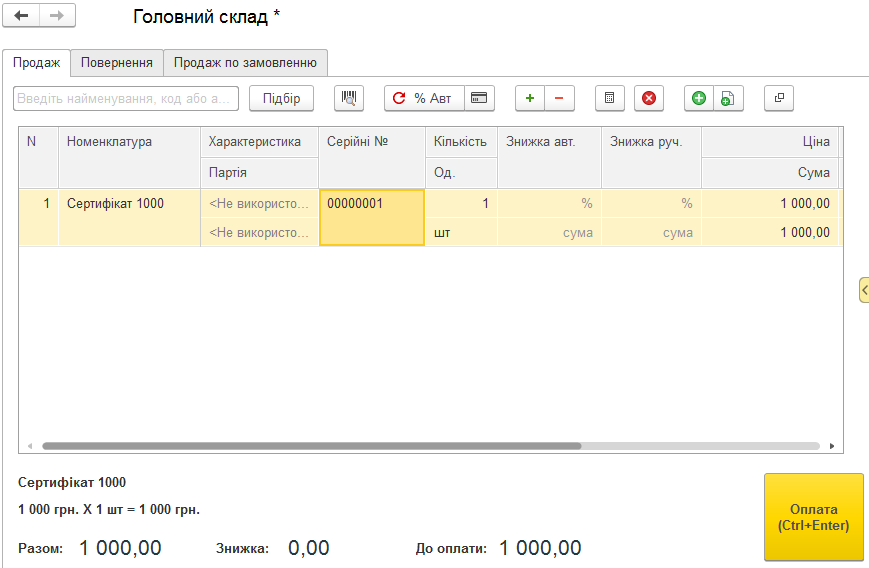
Task: Increase quantity with green plus
Action: coord(530,98)
